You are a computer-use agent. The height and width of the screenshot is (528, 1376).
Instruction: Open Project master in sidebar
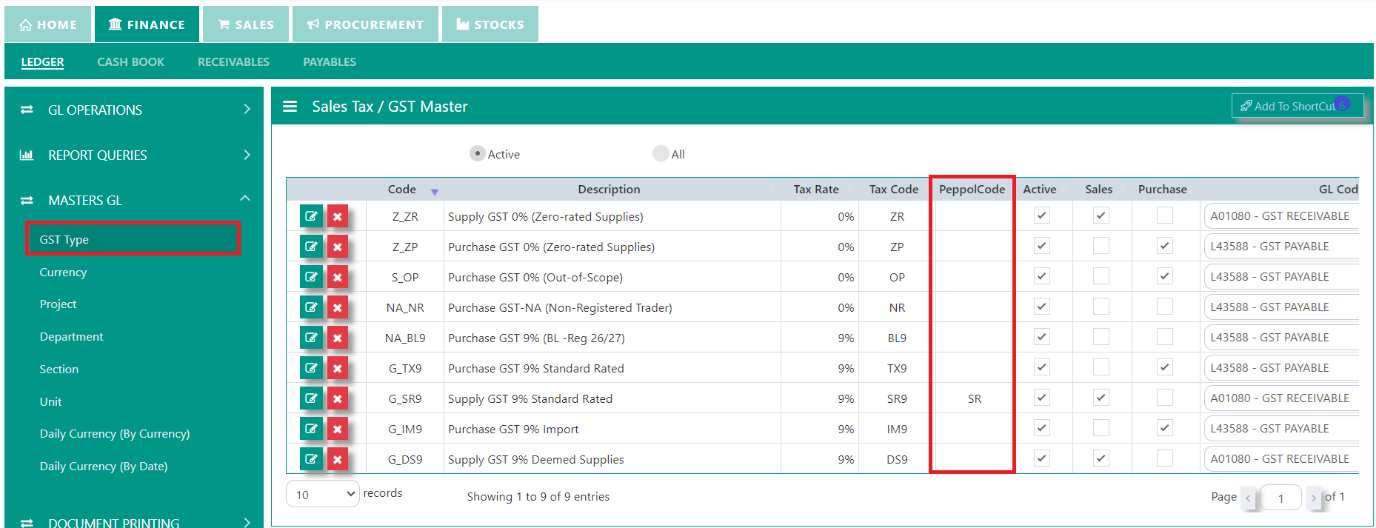(x=58, y=304)
